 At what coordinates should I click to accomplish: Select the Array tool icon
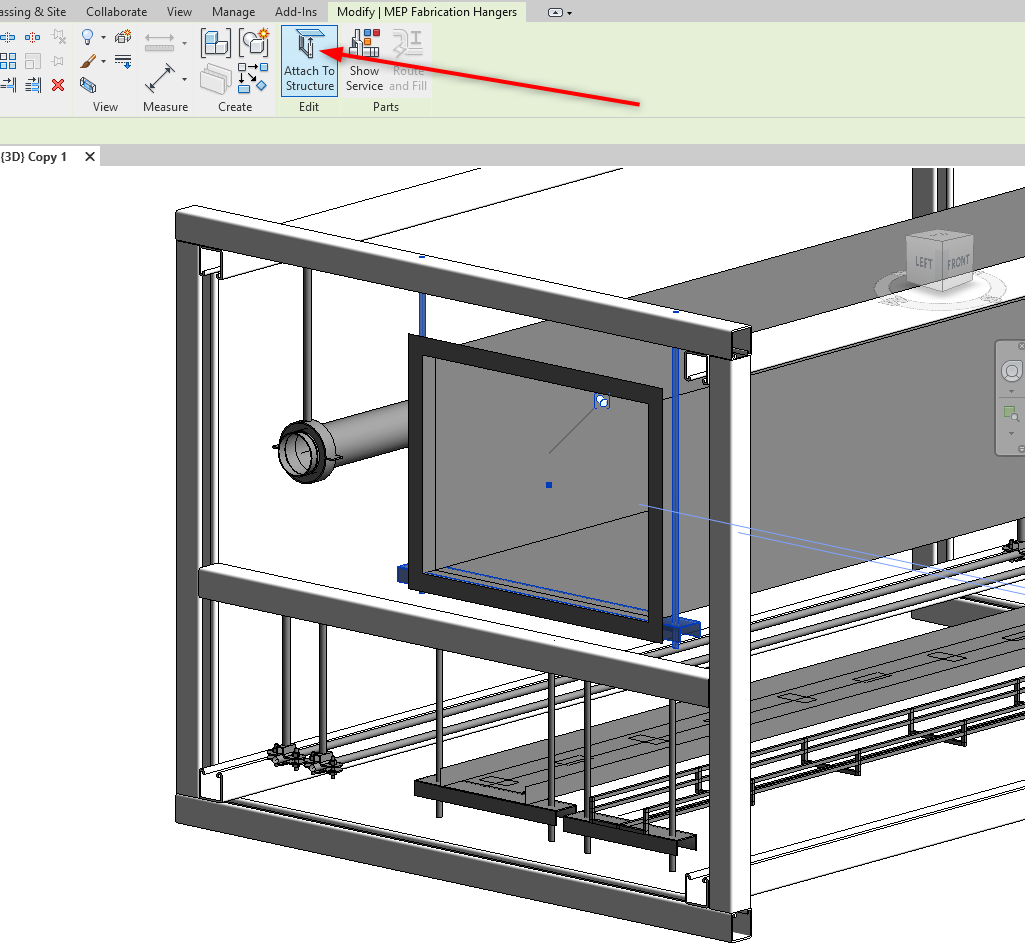[x=8, y=61]
